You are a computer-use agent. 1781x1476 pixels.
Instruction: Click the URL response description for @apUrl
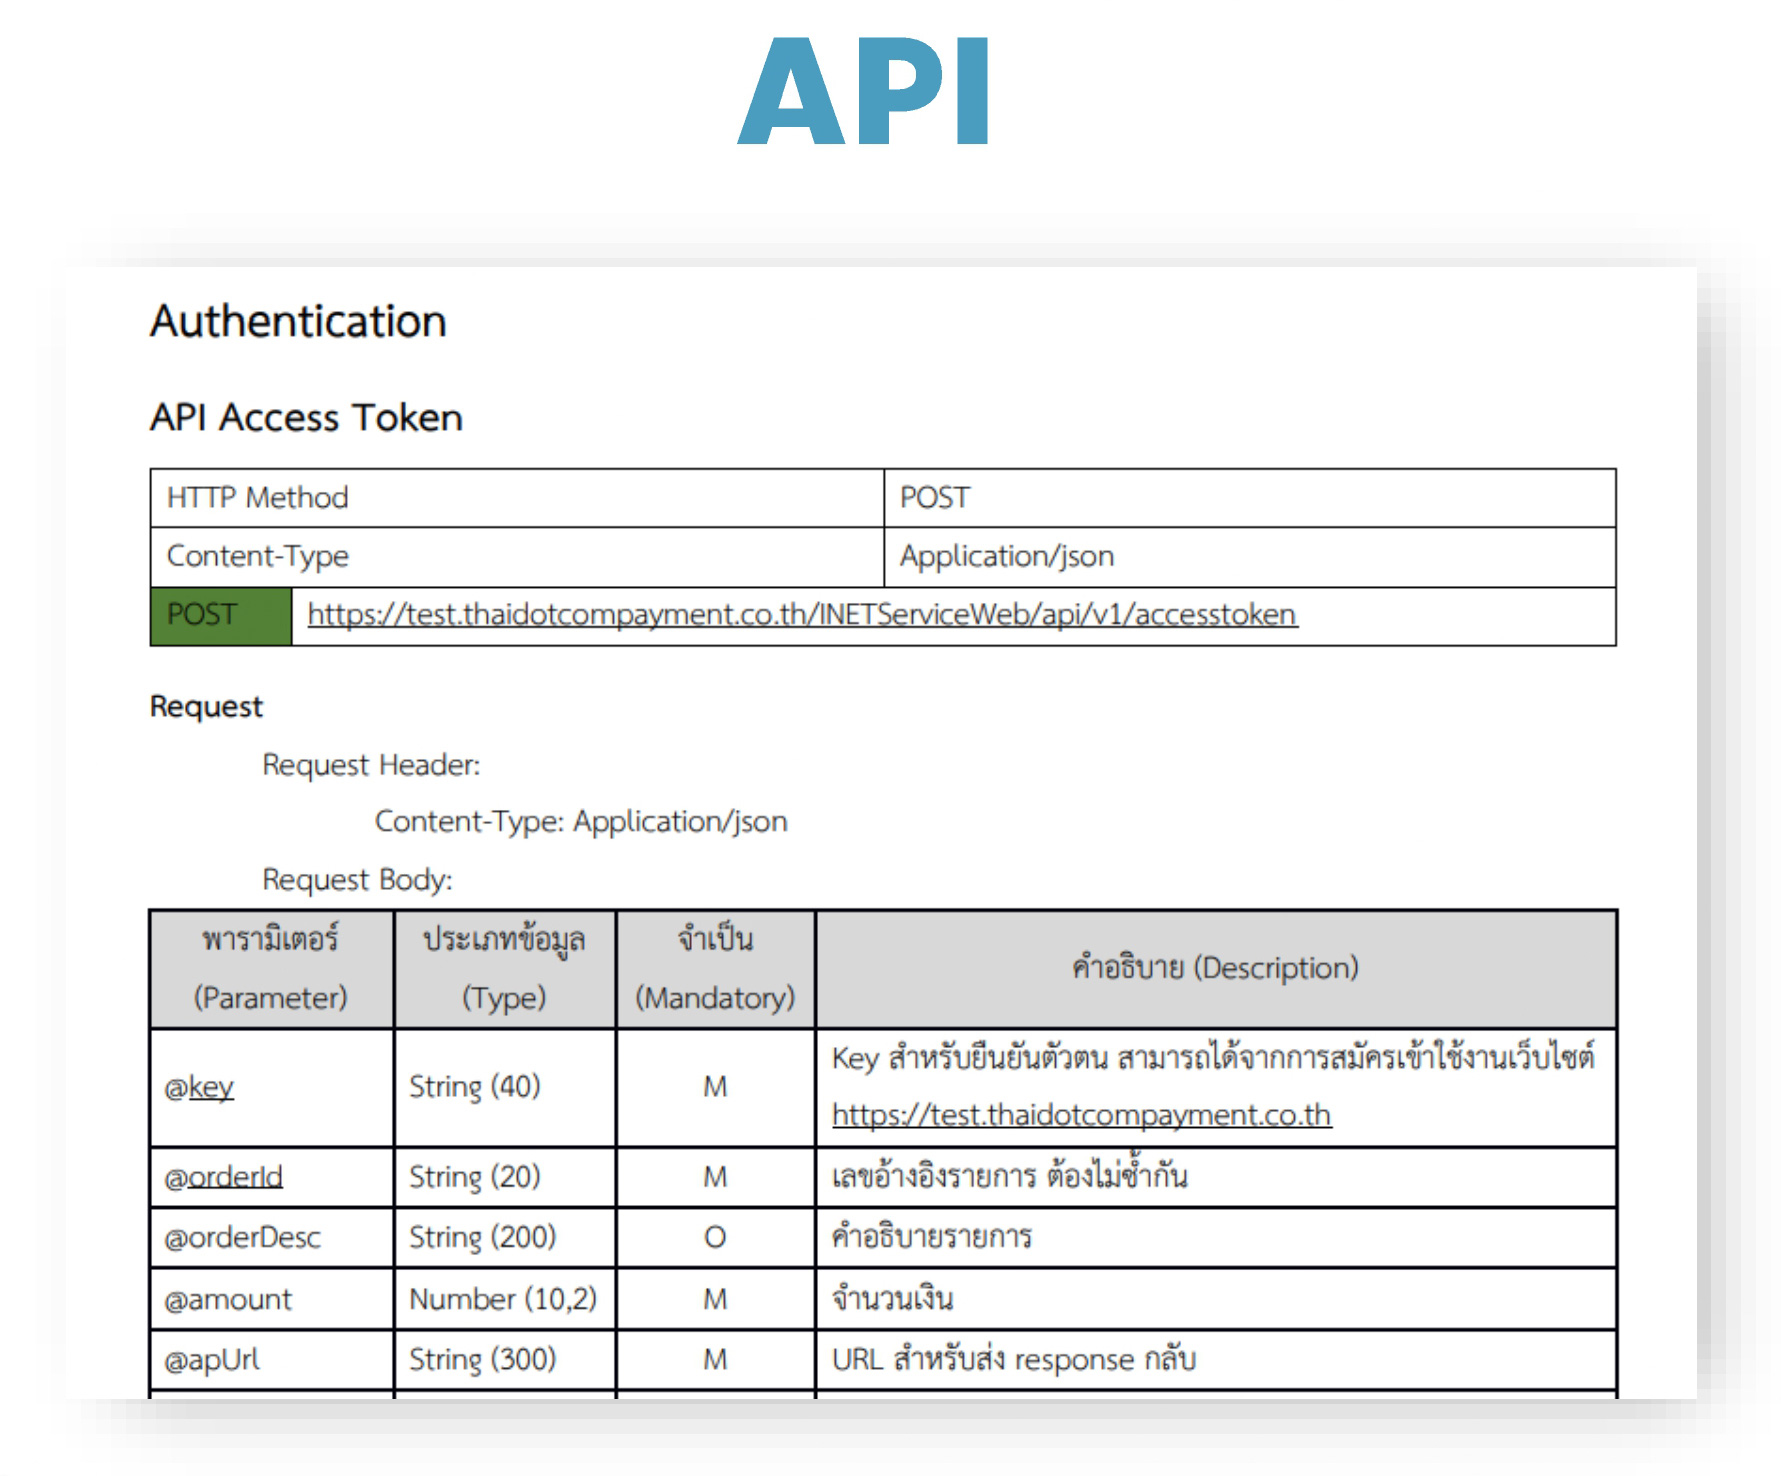(1216, 1360)
